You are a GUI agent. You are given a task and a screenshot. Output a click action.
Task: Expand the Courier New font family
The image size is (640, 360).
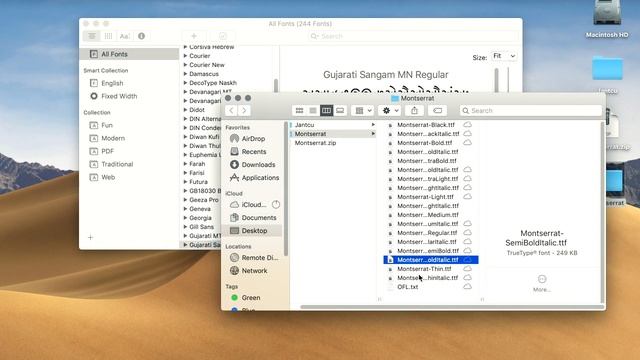point(185,65)
